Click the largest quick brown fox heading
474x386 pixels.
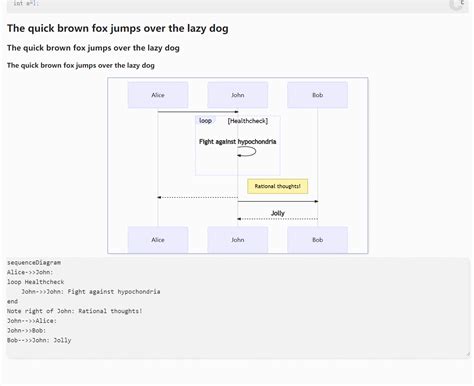tap(118, 28)
